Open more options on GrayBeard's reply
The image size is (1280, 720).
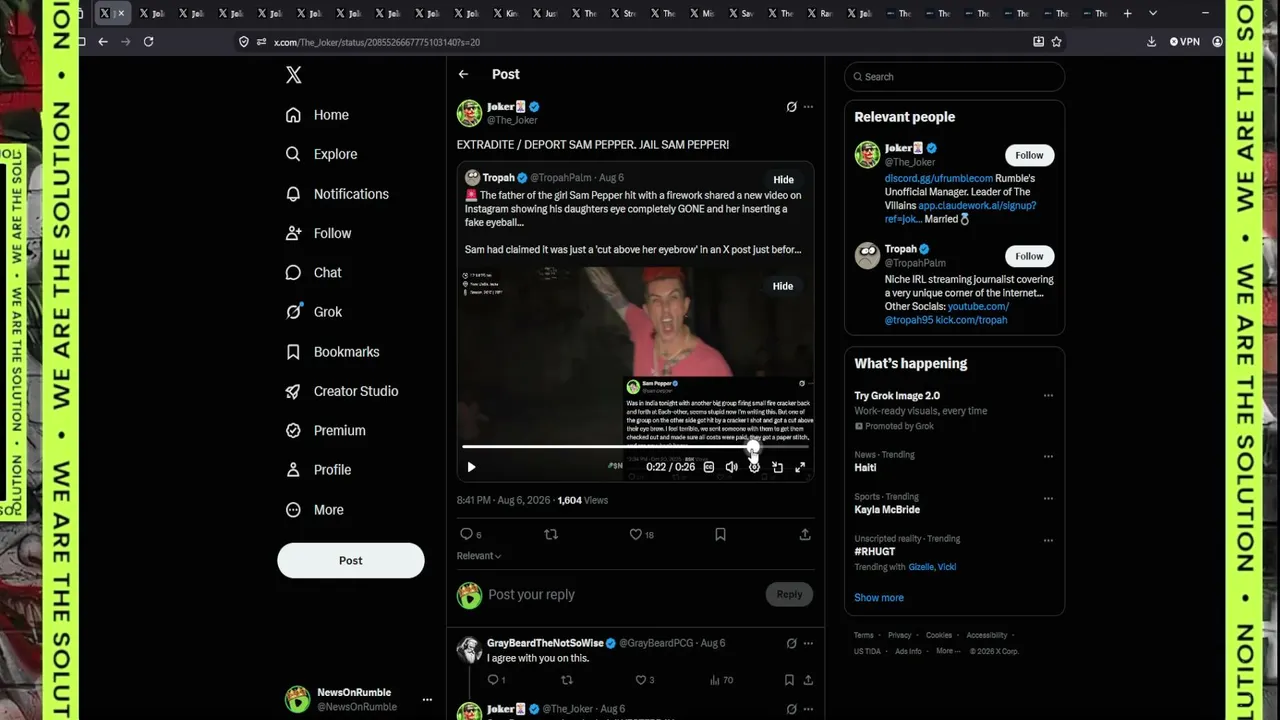click(x=808, y=643)
